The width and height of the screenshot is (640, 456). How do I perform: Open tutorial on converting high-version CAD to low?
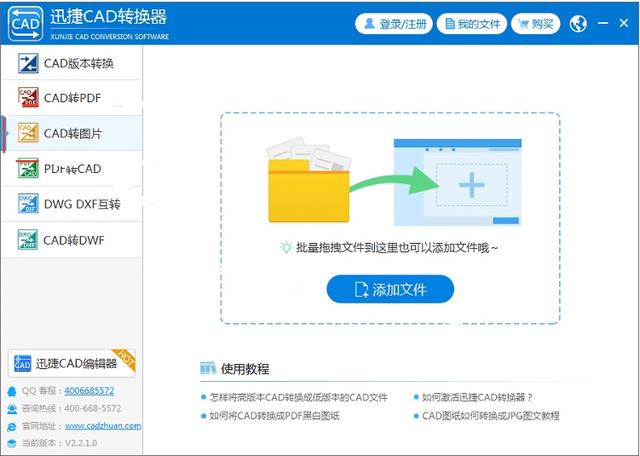[298, 397]
